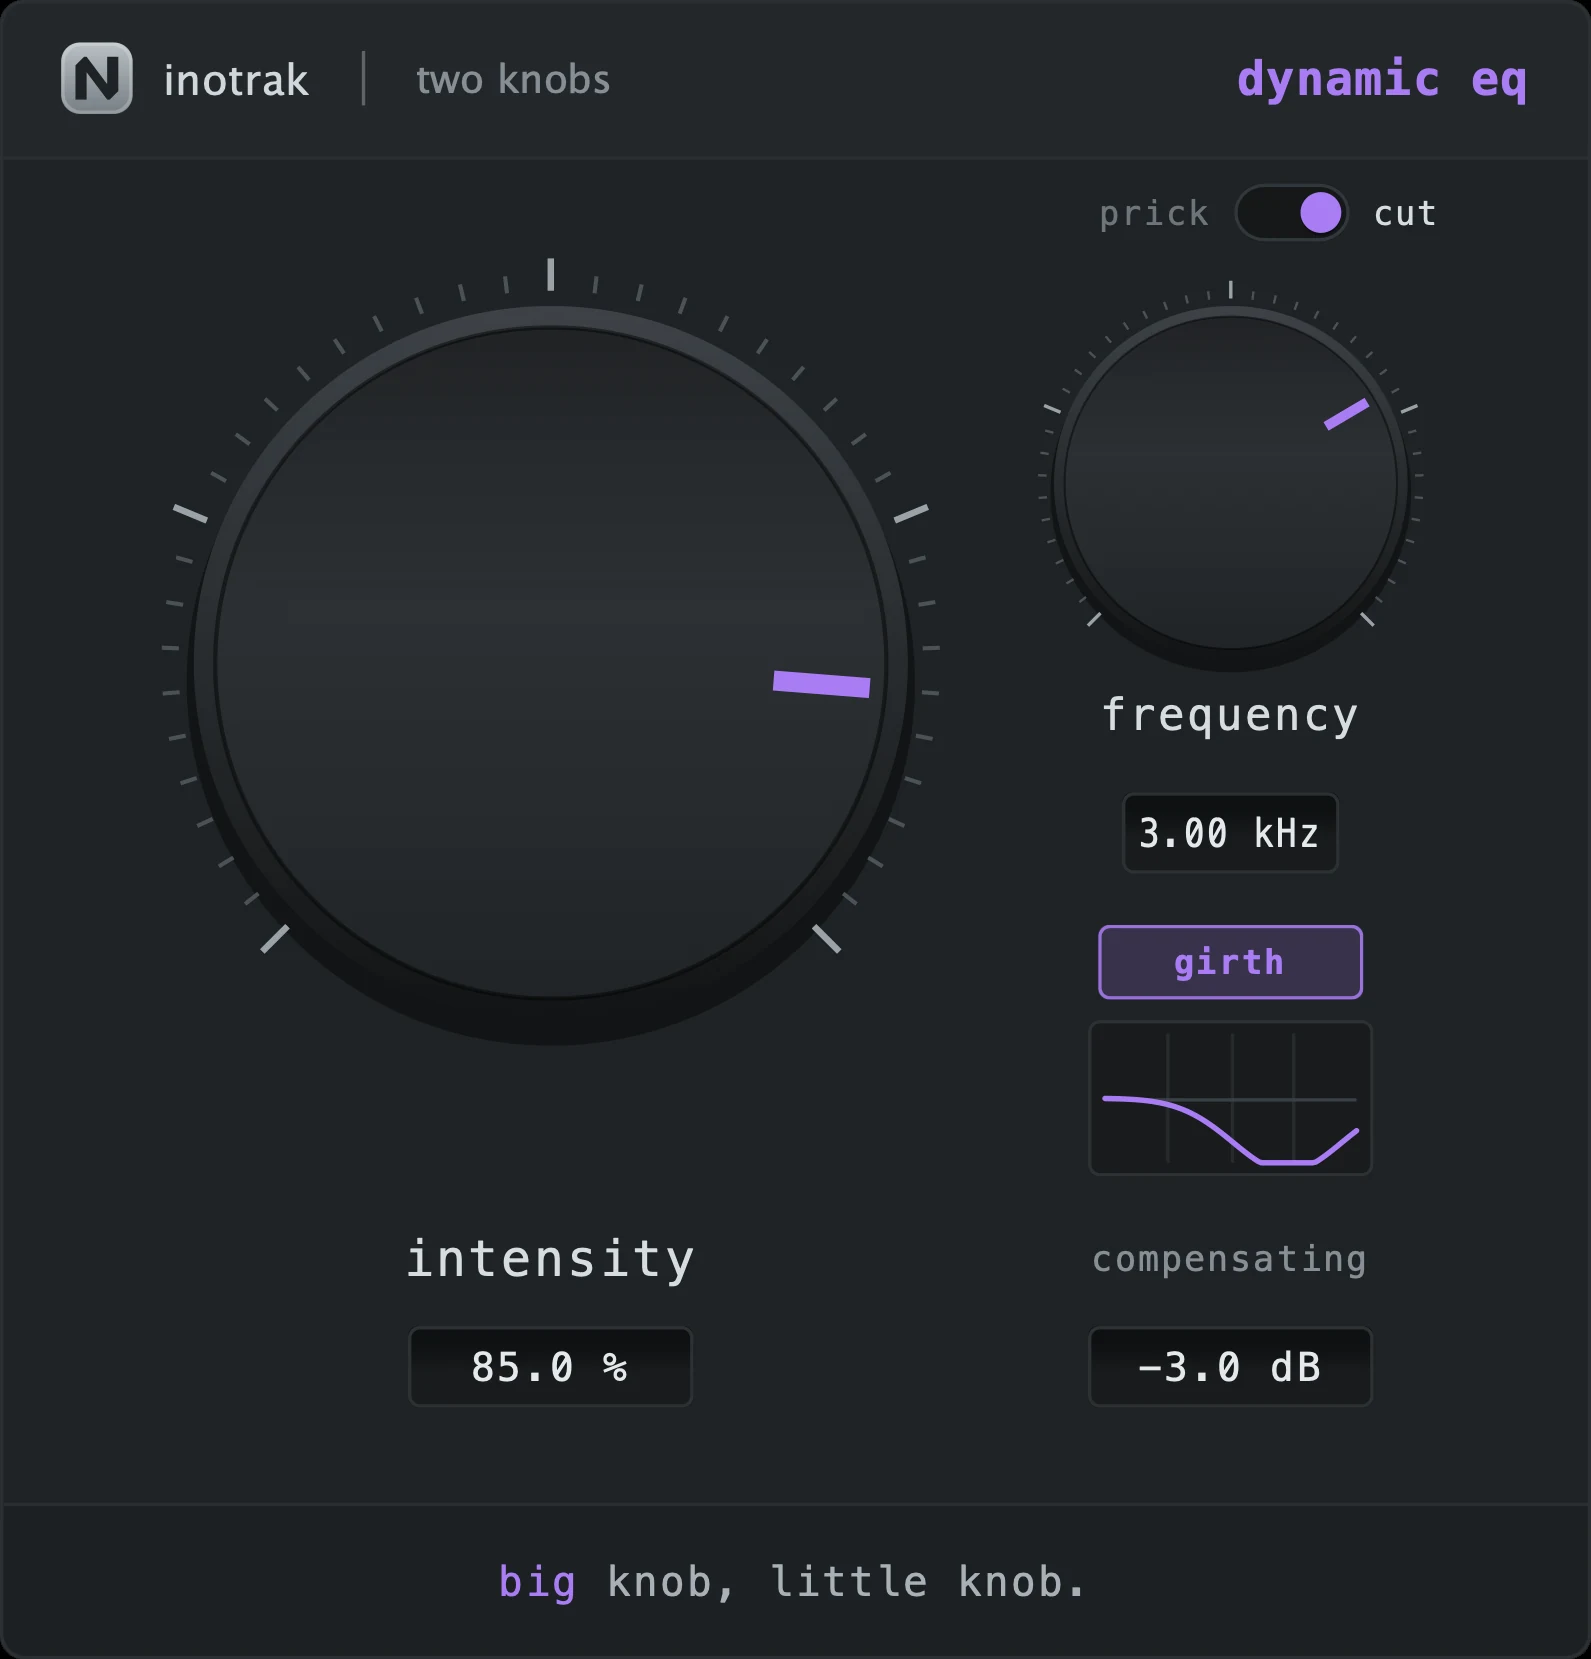The height and width of the screenshot is (1659, 1591).
Task: Click the 'big knob, little knob.' tagline
Action: click(x=792, y=1582)
